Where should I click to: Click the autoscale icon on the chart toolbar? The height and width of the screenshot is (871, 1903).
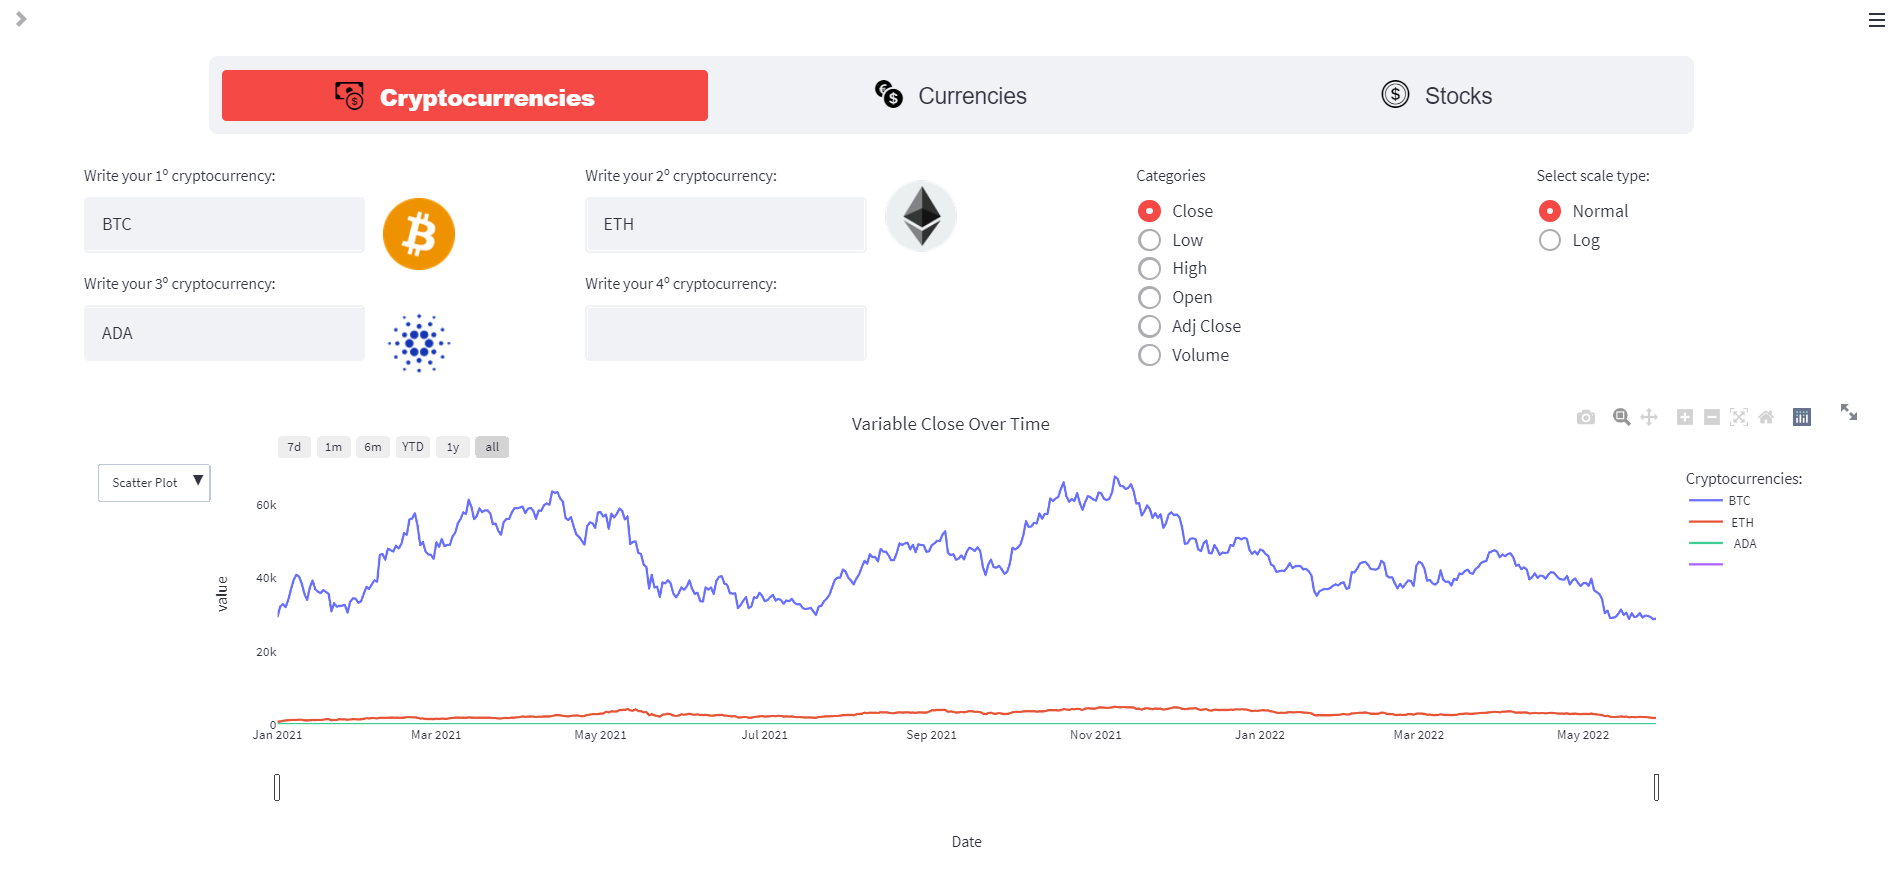[1739, 416]
